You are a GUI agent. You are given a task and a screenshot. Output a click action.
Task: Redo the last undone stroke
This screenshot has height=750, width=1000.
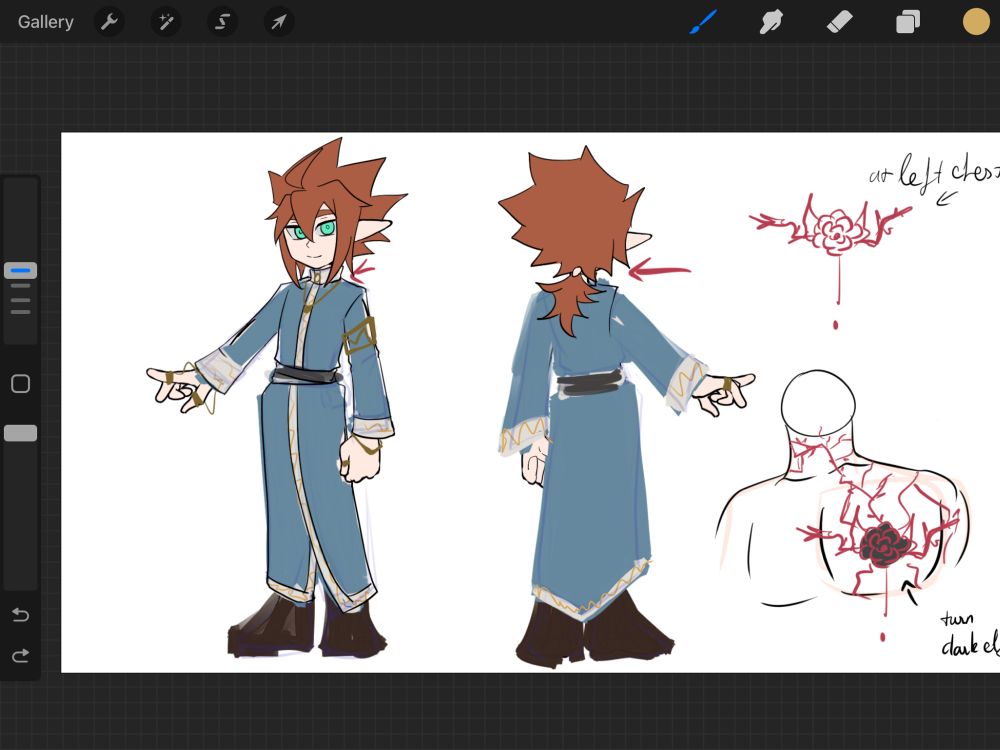pyautogui.click(x=20, y=656)
